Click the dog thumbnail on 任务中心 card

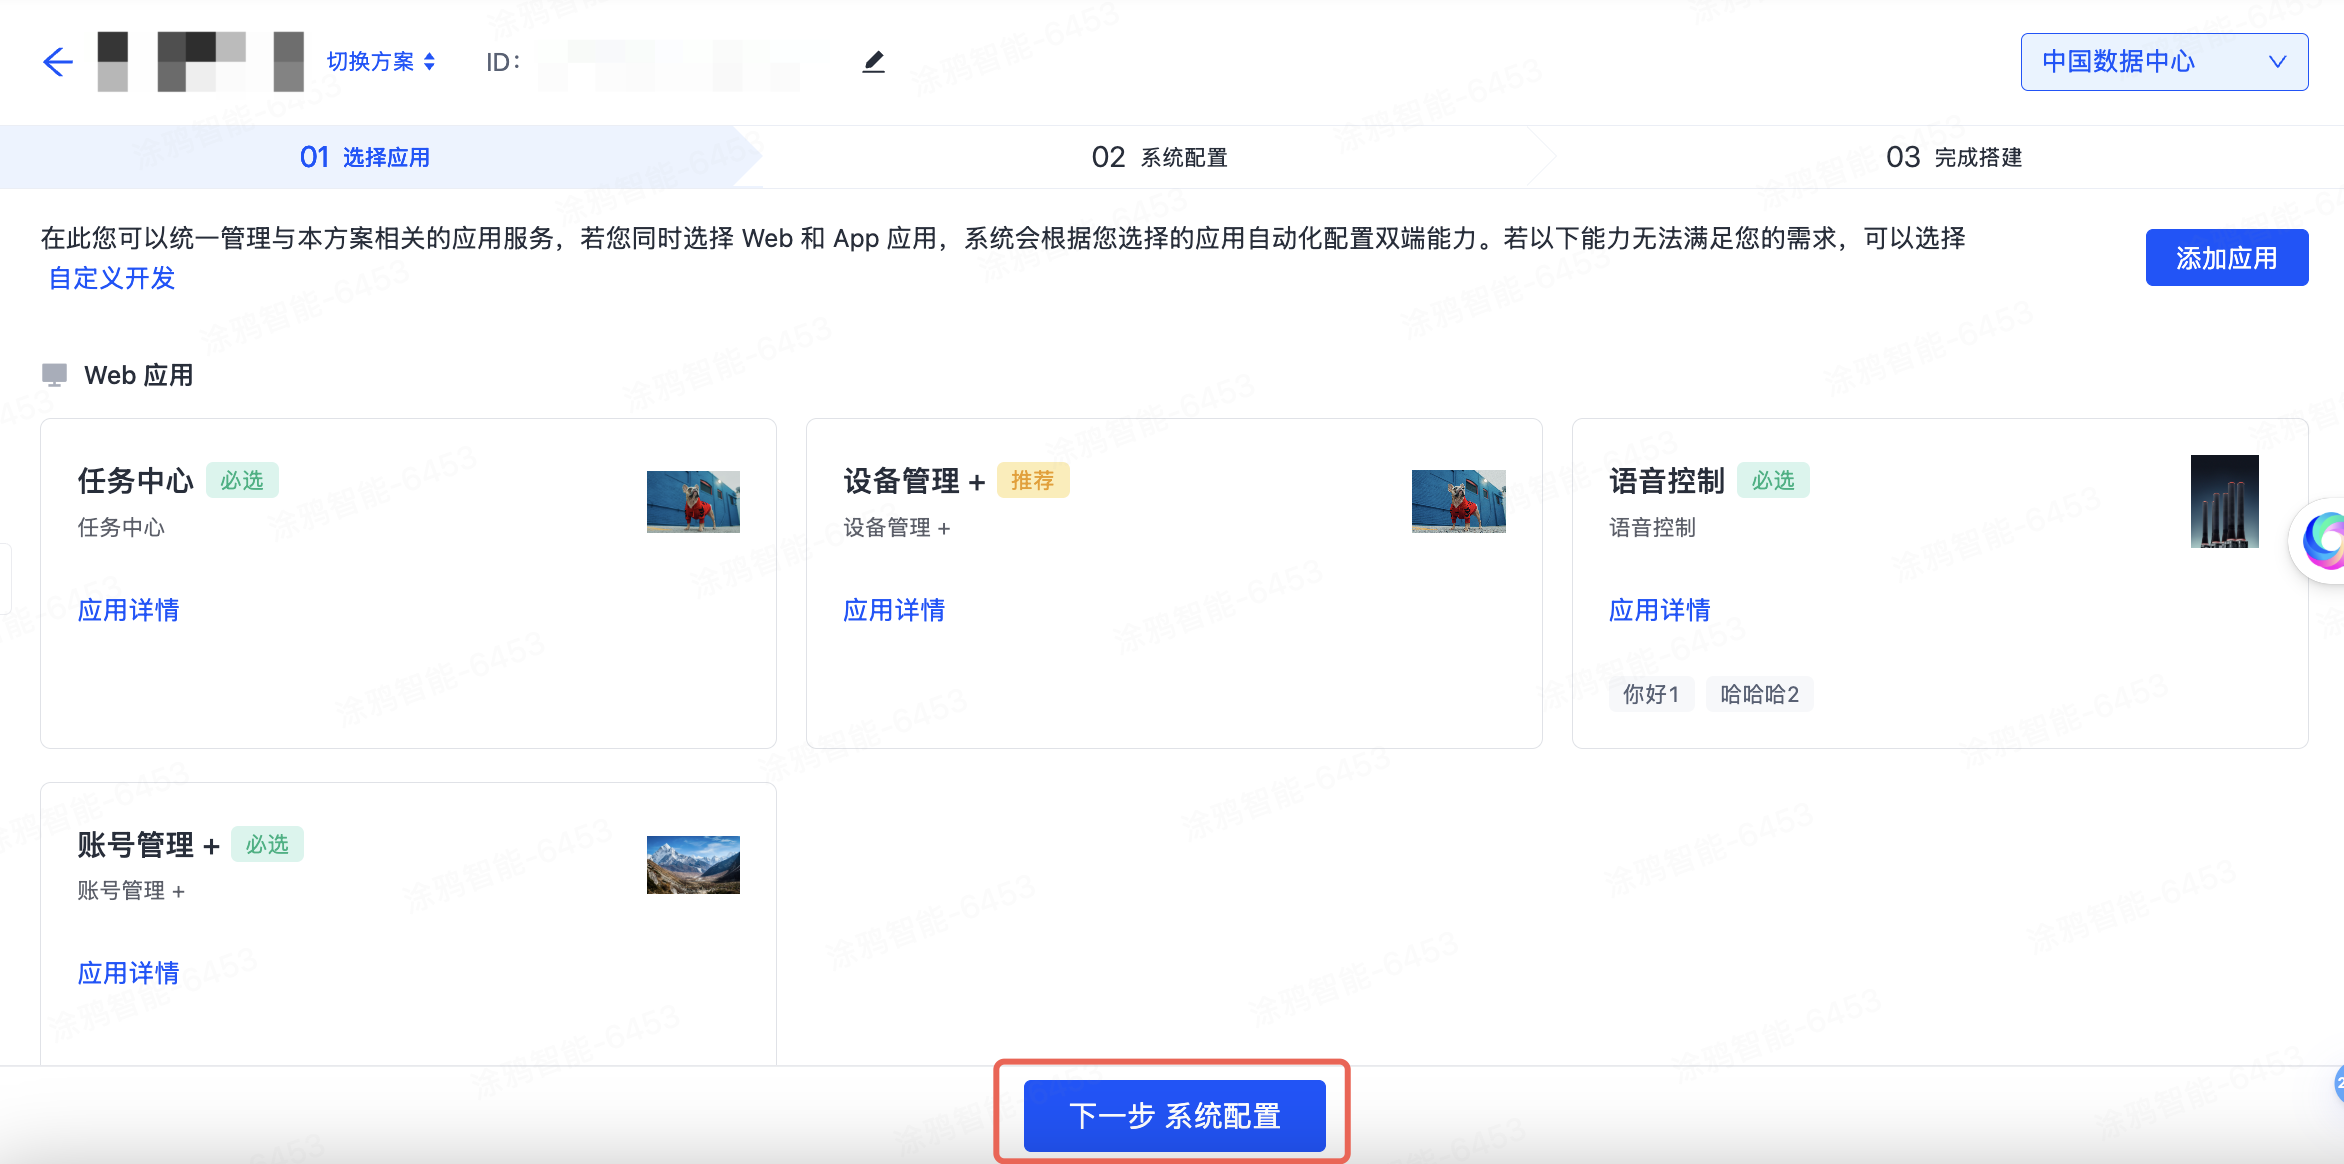[693, 501]
